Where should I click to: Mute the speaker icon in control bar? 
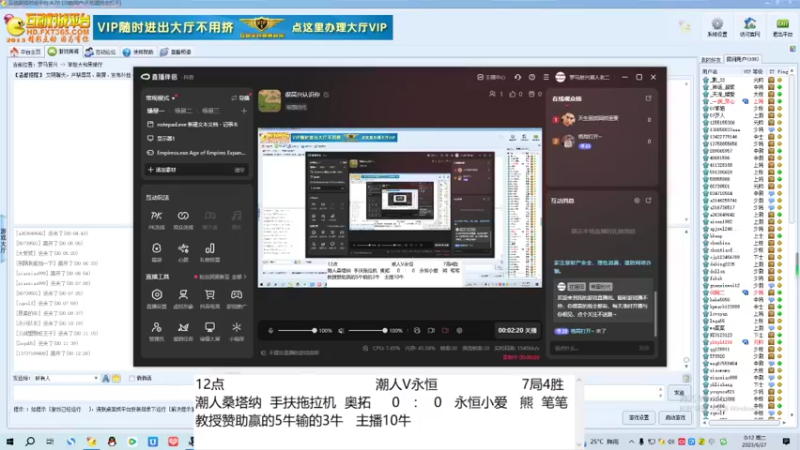(x=341, y=331)
